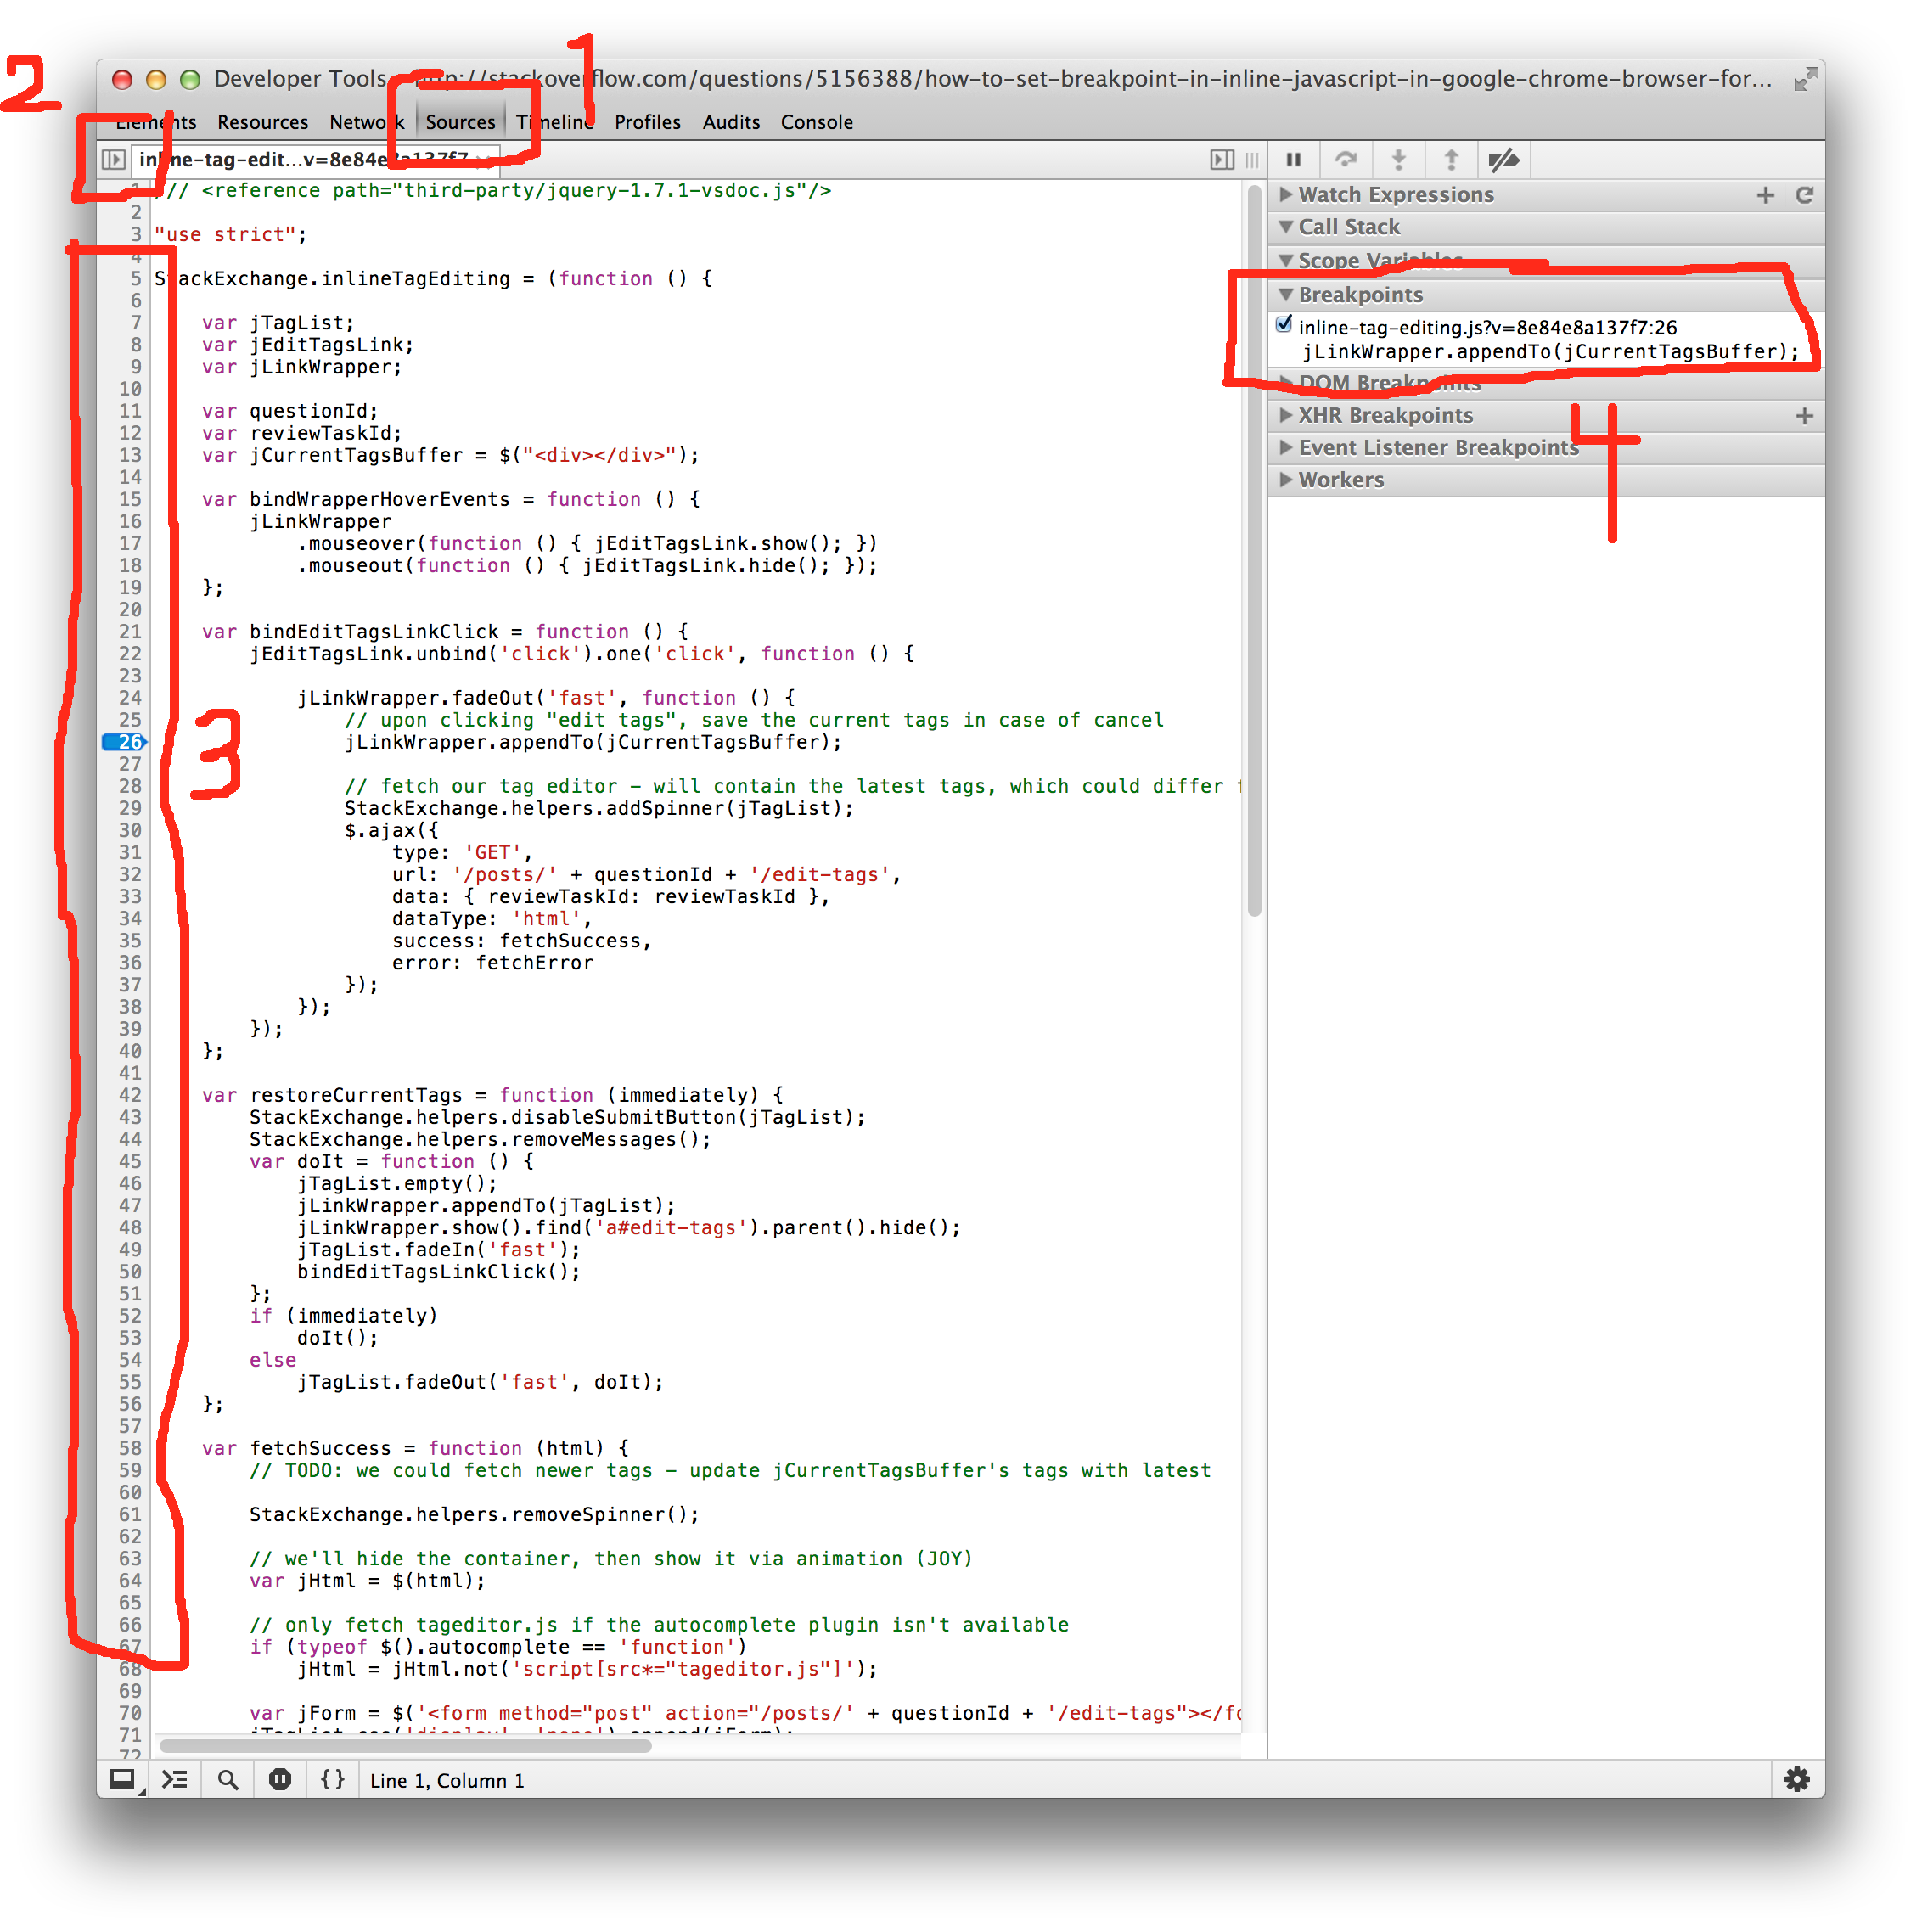Set breakpoint on line number 64
1922x1932 pixels.
(x=130, y=1582)
